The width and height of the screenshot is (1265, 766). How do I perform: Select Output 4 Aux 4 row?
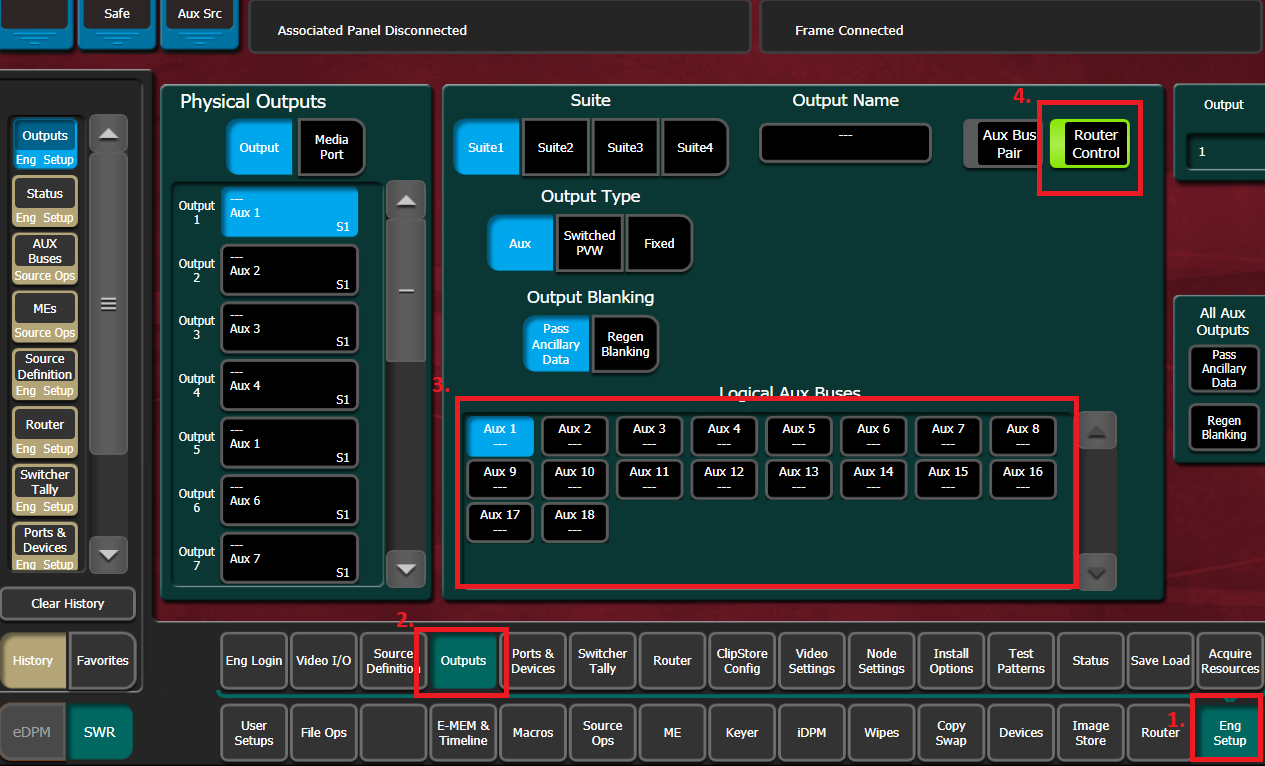coord(290,385)
